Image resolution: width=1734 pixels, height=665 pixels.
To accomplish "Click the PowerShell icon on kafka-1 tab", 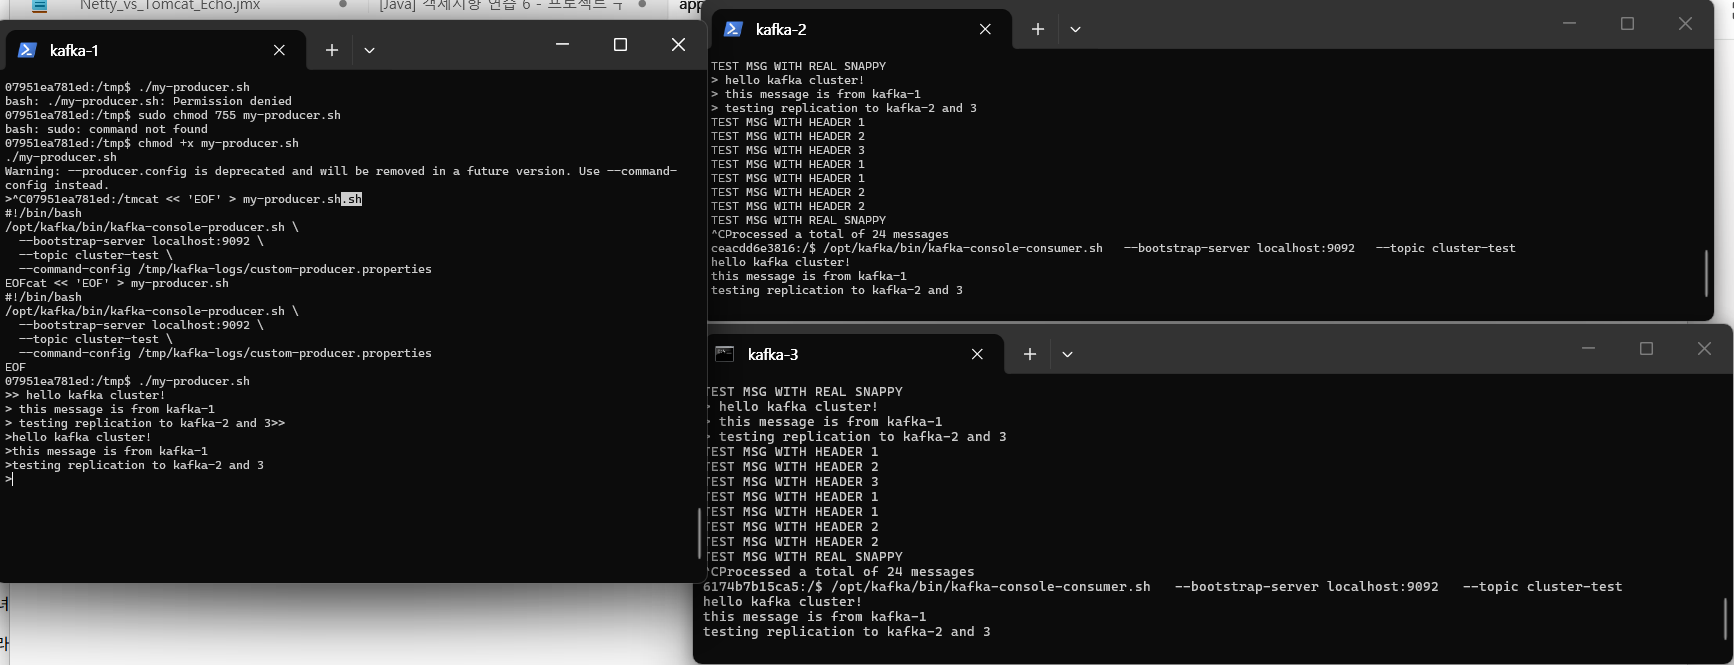I will (28, 50).
